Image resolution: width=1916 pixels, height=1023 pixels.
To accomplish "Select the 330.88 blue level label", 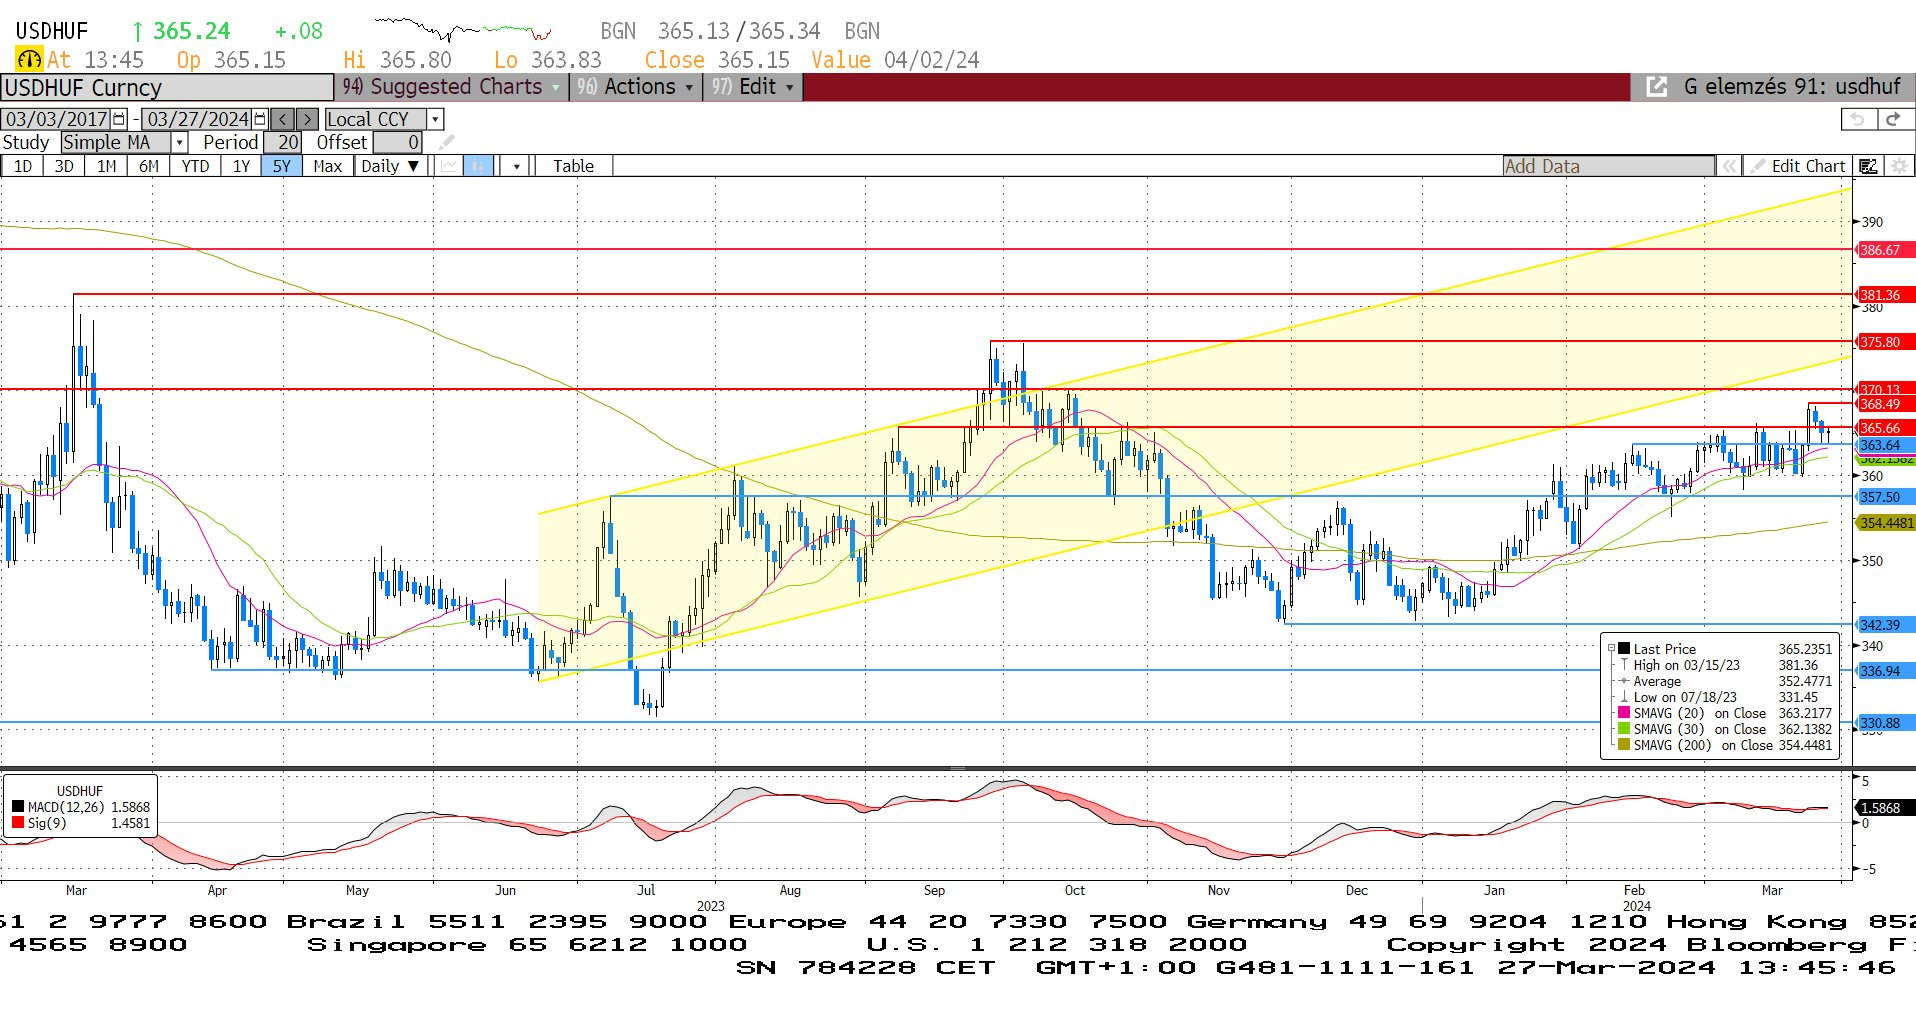I will coord(1884,723).
